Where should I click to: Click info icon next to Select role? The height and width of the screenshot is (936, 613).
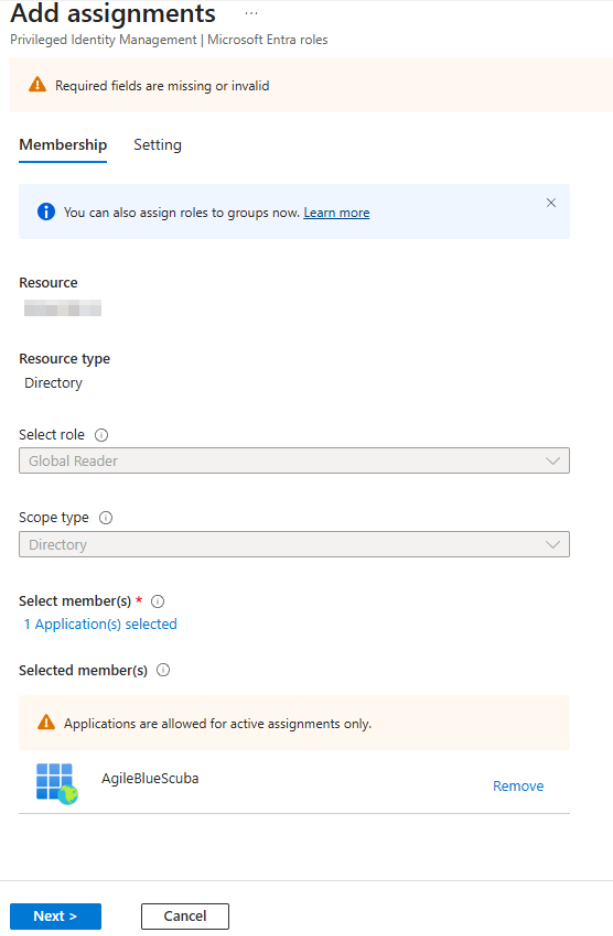pos(101,435)
